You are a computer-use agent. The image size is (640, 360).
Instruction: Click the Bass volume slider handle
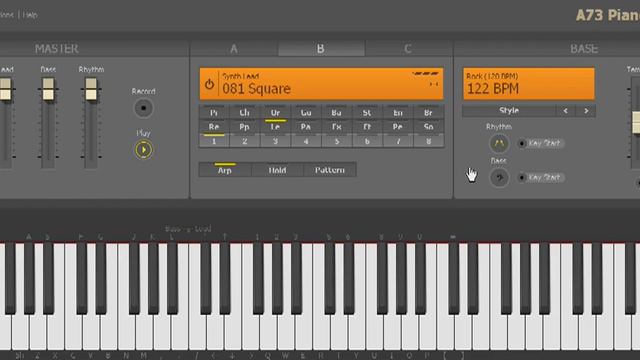coord(48,89)
